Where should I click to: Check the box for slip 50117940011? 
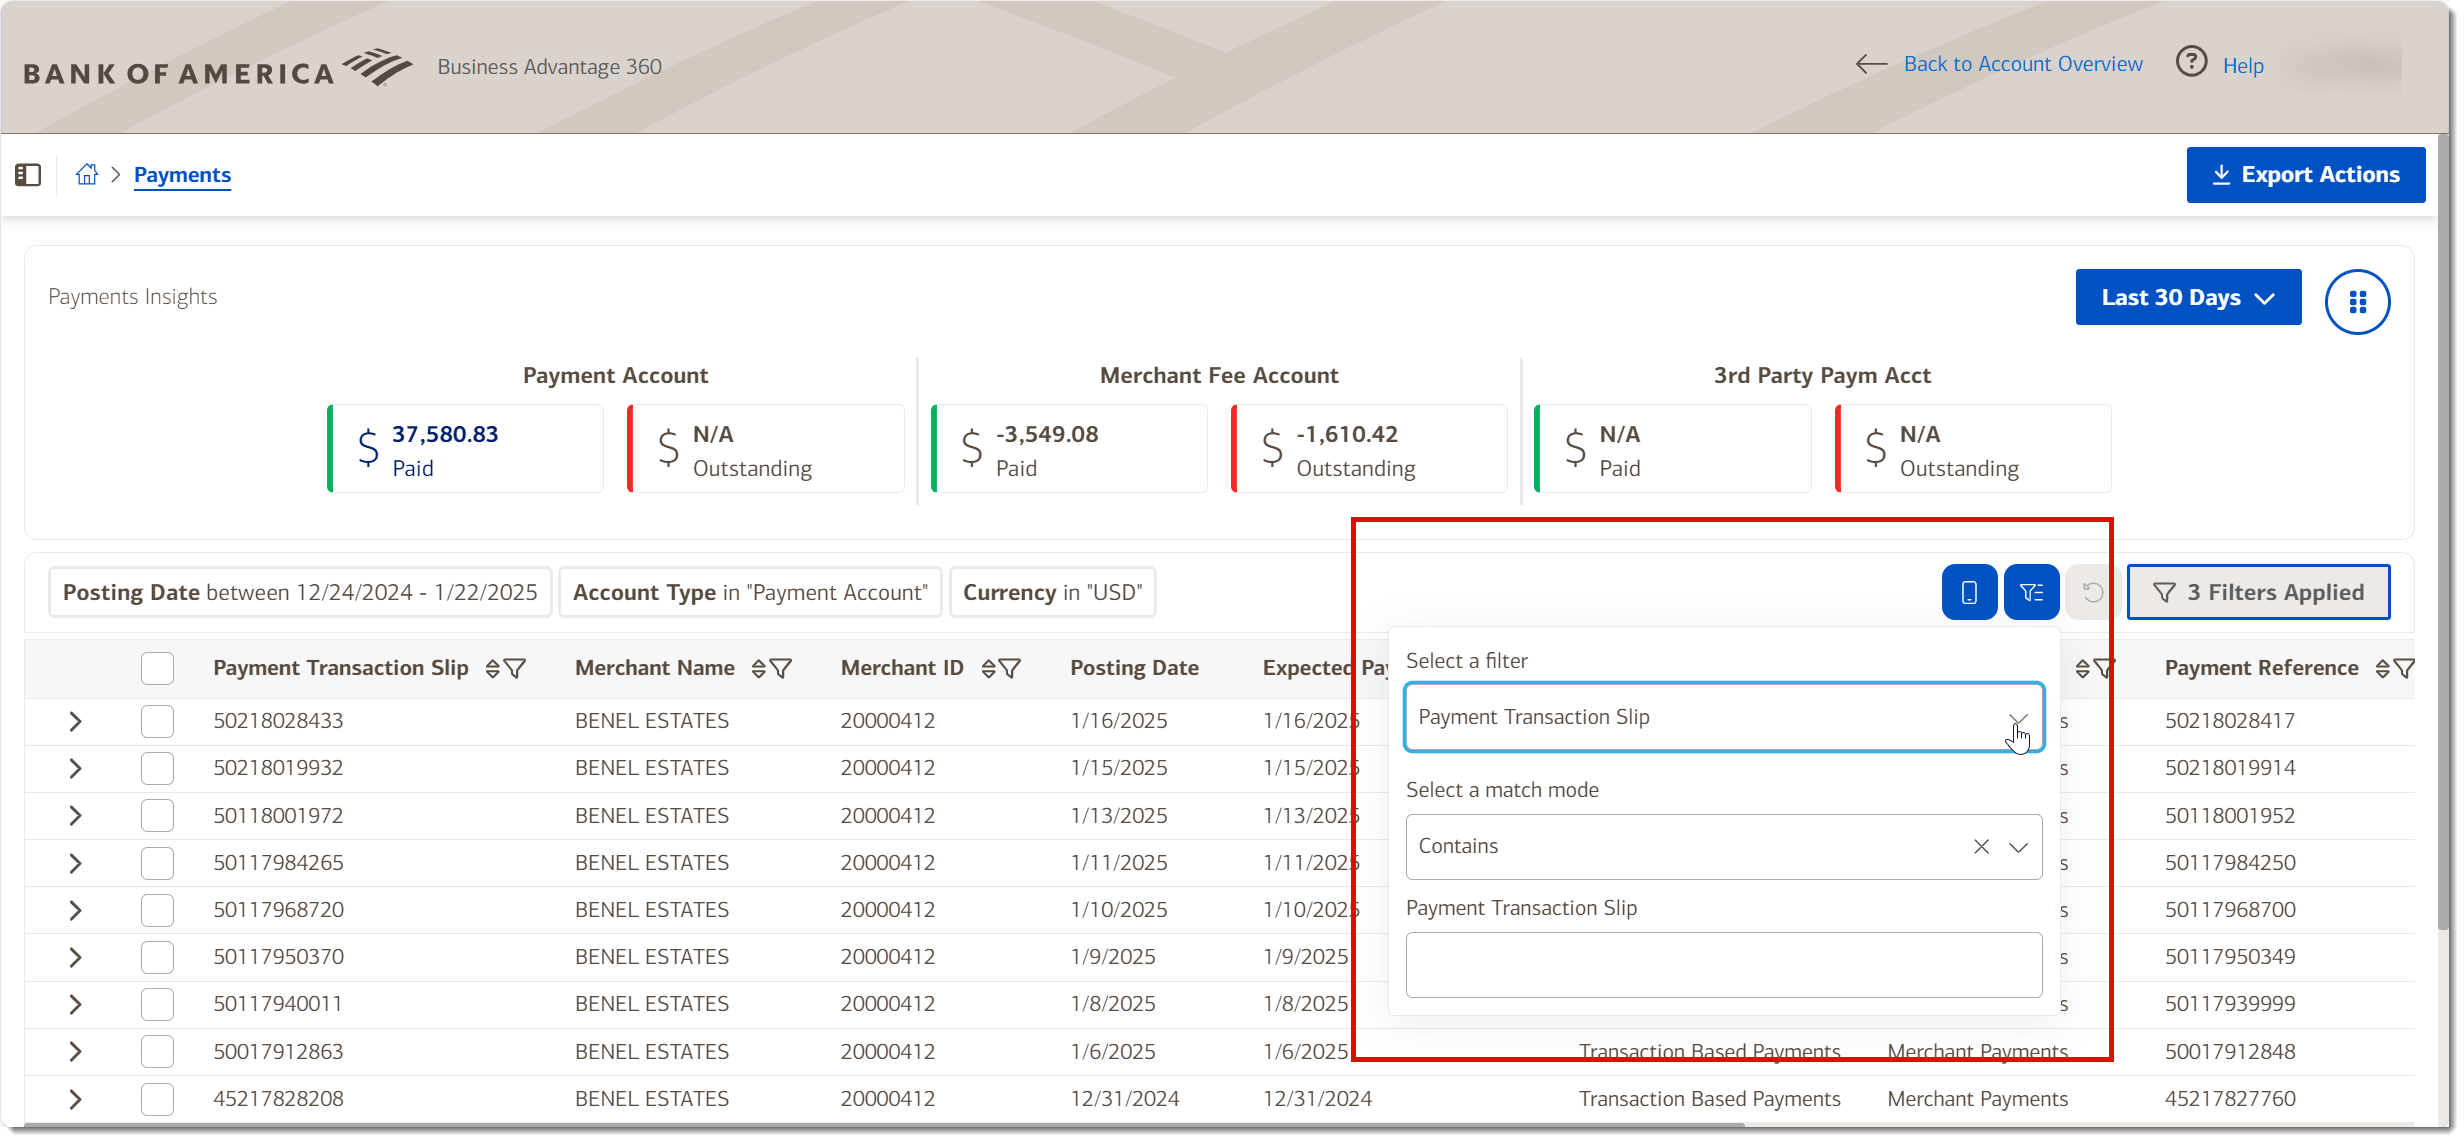click(x=157, y=1004)
